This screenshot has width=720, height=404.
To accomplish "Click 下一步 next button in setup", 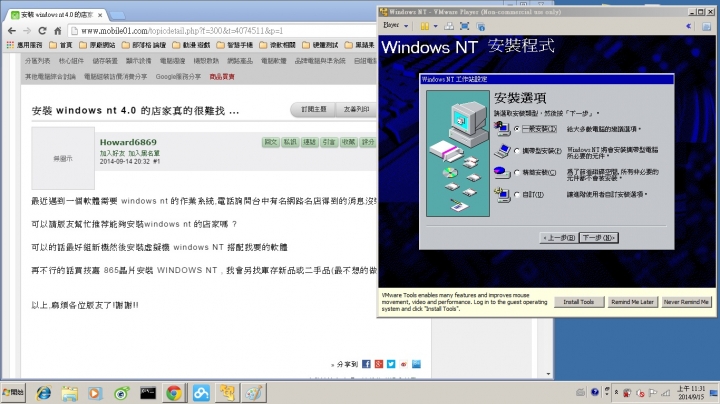I will point(598,238).
